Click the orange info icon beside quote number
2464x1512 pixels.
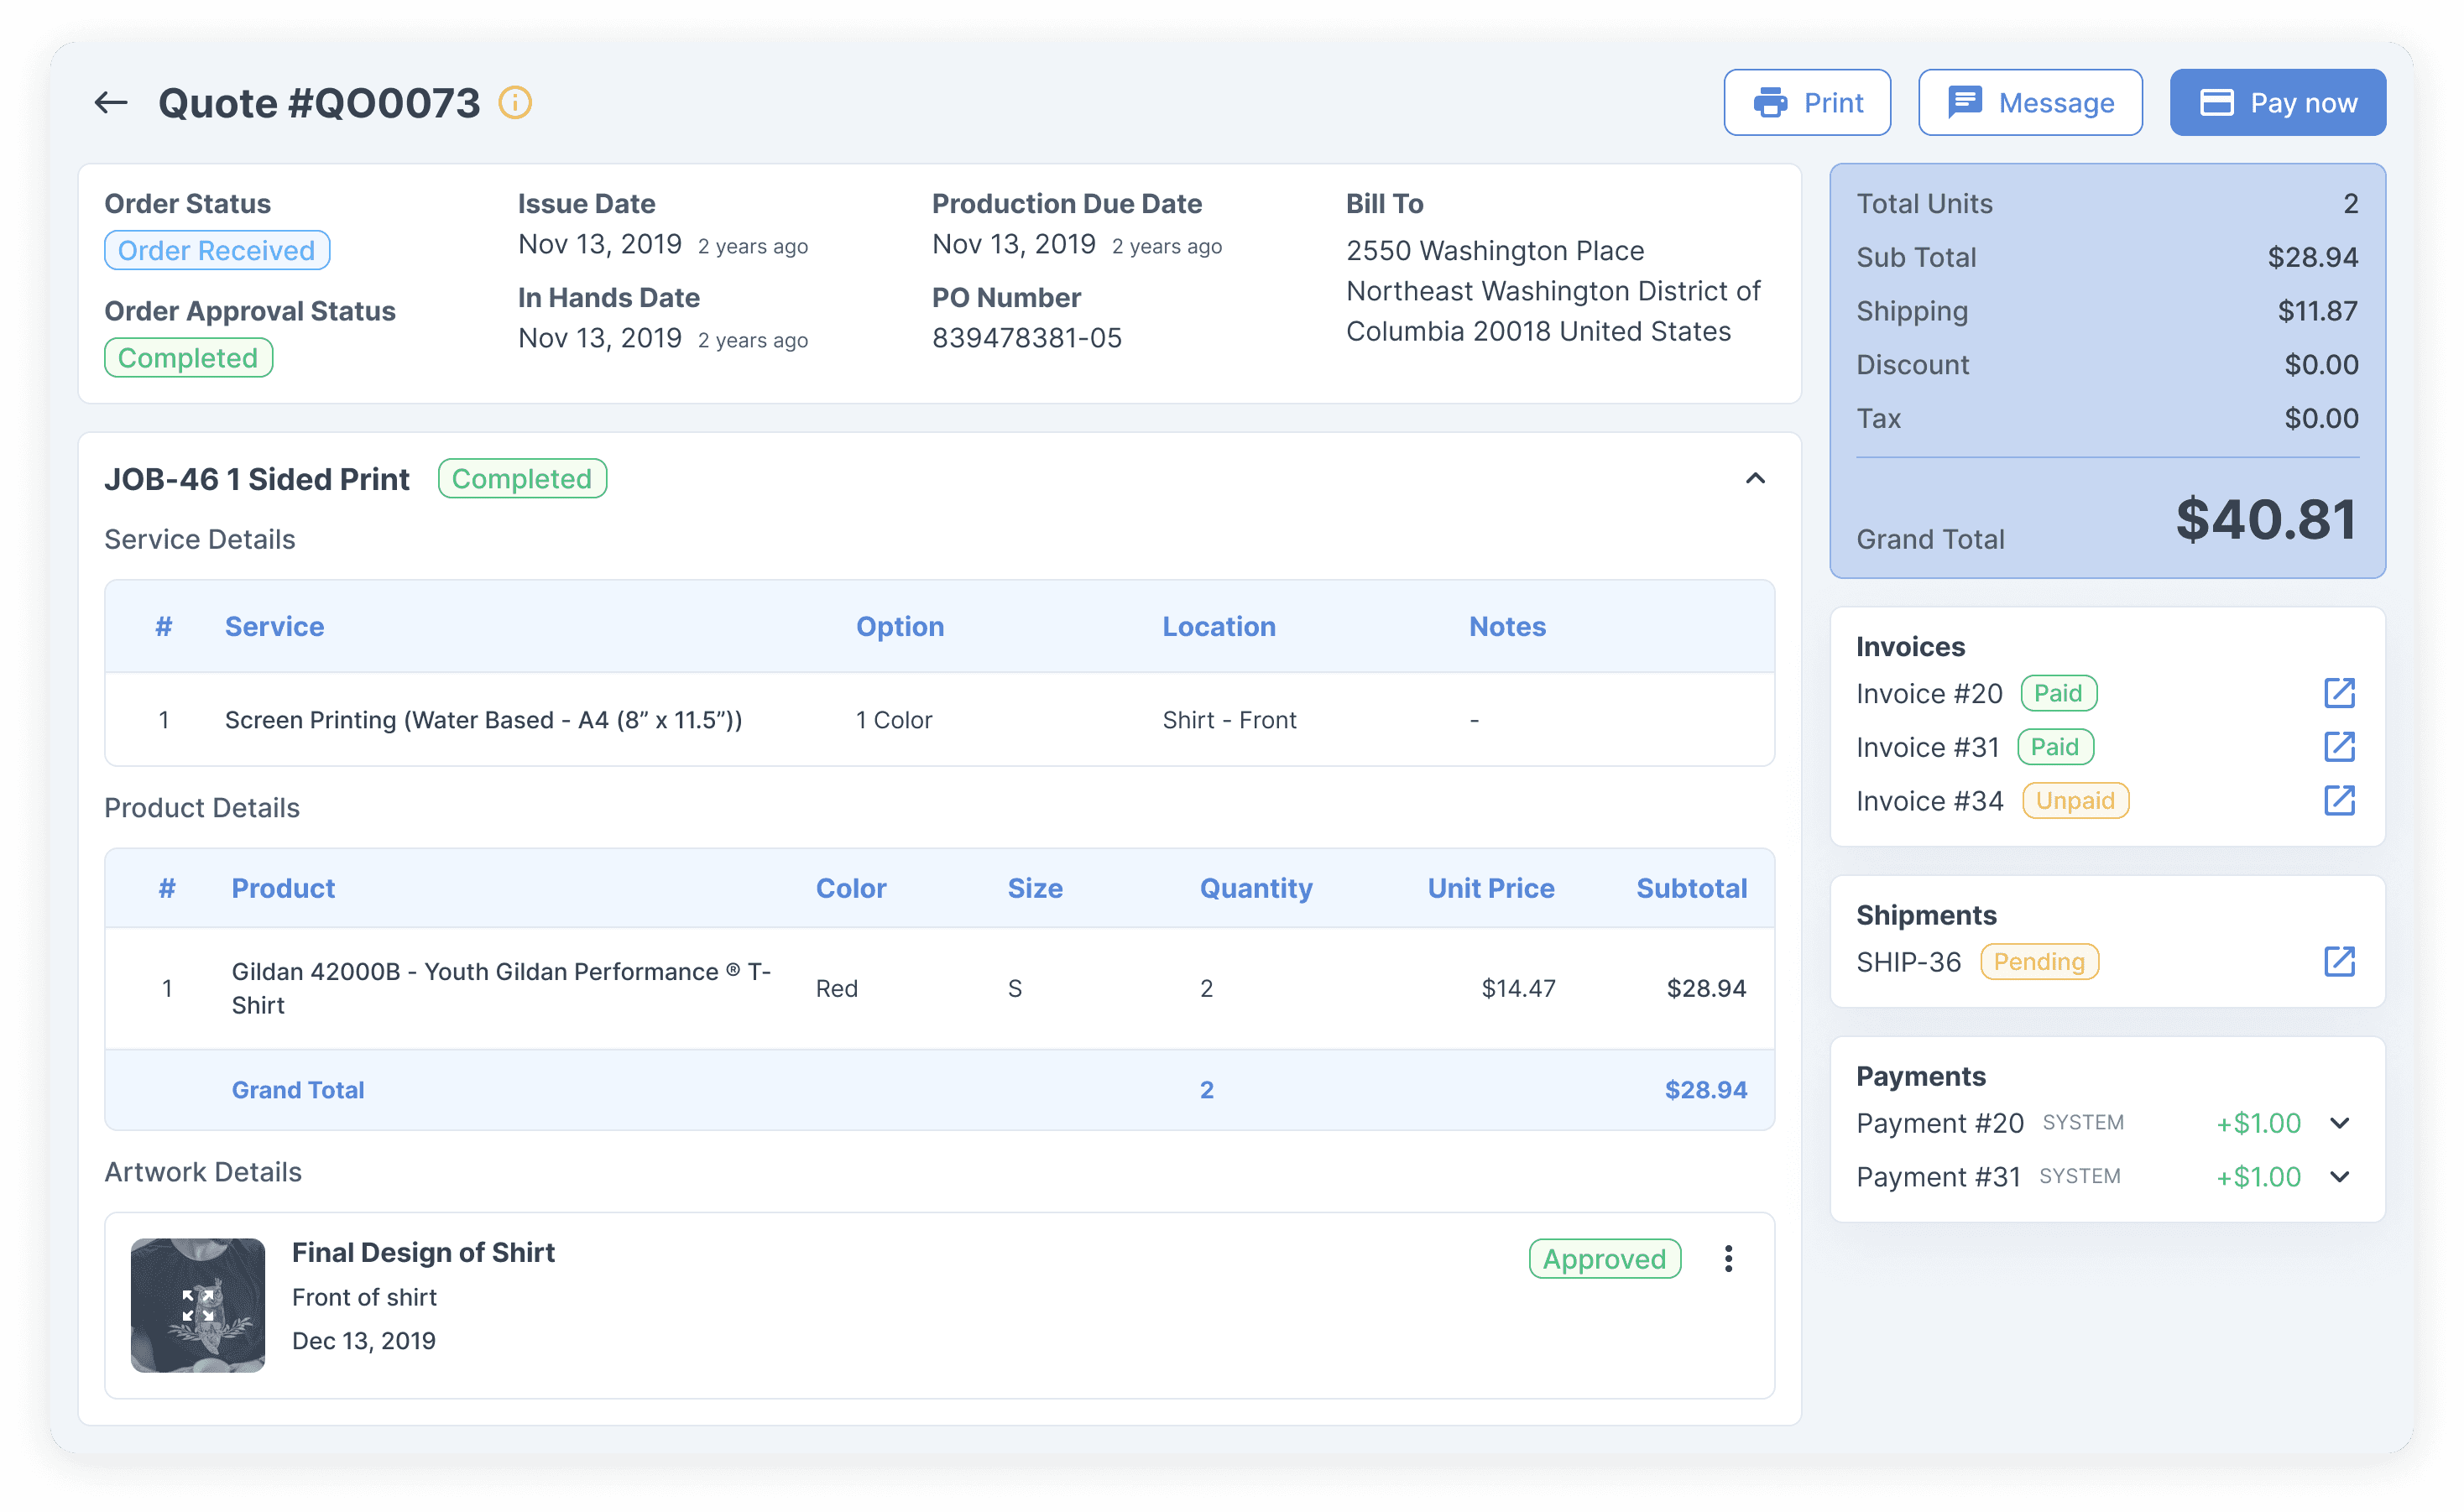click(515, 103)
